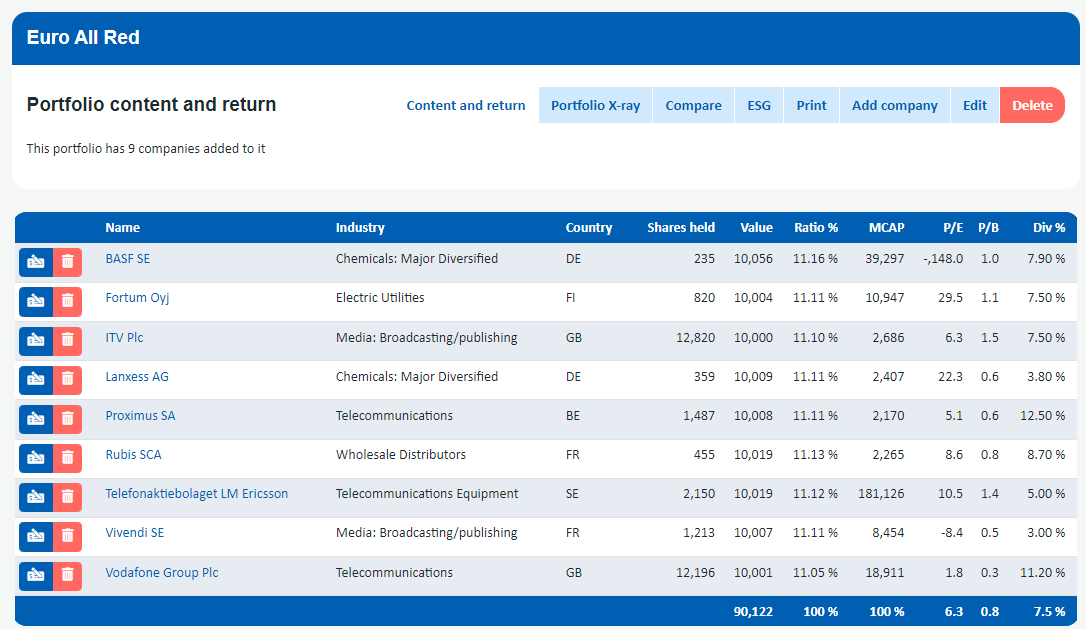Viewport: 1086px width, 629px height.
Task: Click the Euro All Red portfolio title
Action: [x=83, y=37]
